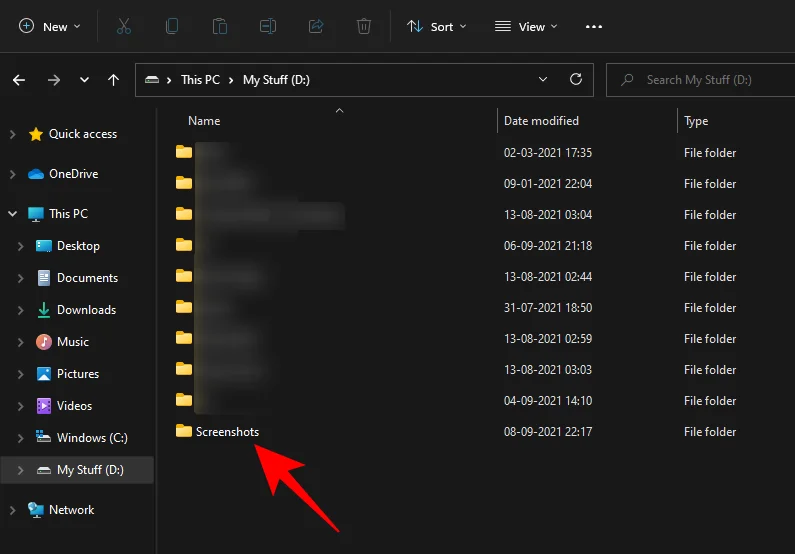Open the Sort options menu
Viewport: 795px width, 554px height.
click(x=436, y=26)
